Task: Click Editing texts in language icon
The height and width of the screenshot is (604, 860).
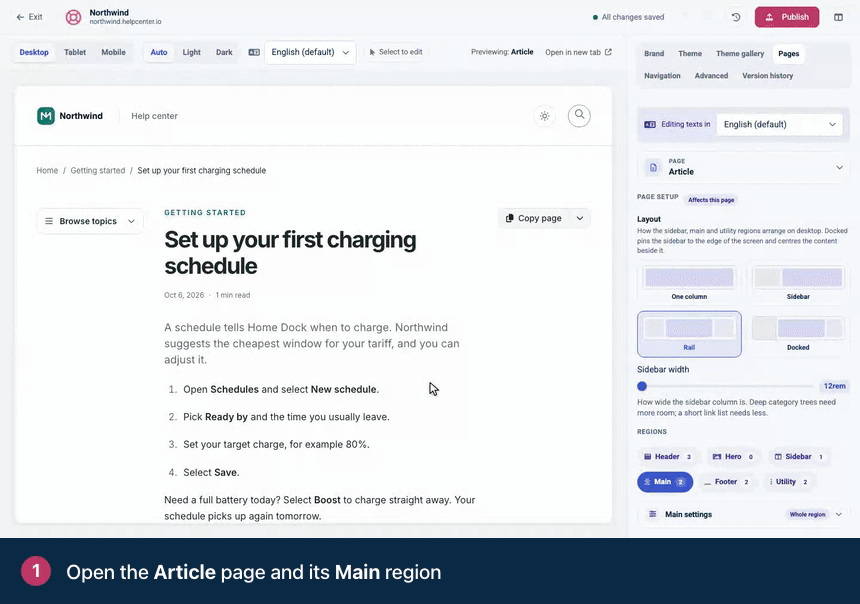Action: tap(650, 125)
